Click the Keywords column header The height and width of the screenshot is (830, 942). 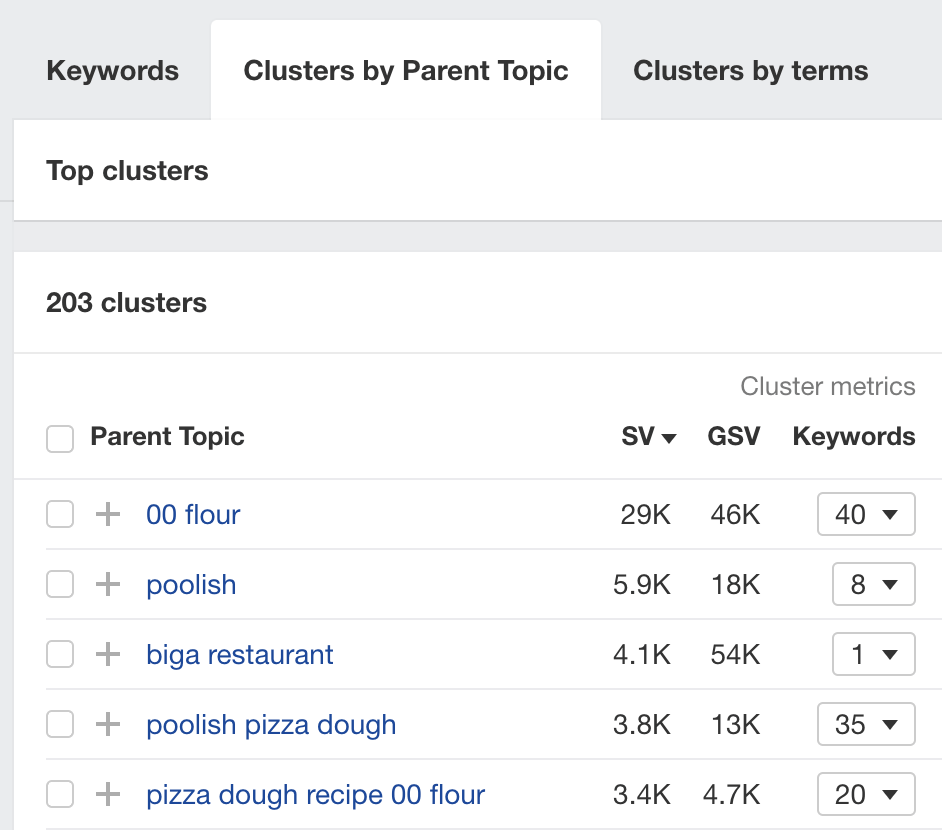[x=853, y=437]
